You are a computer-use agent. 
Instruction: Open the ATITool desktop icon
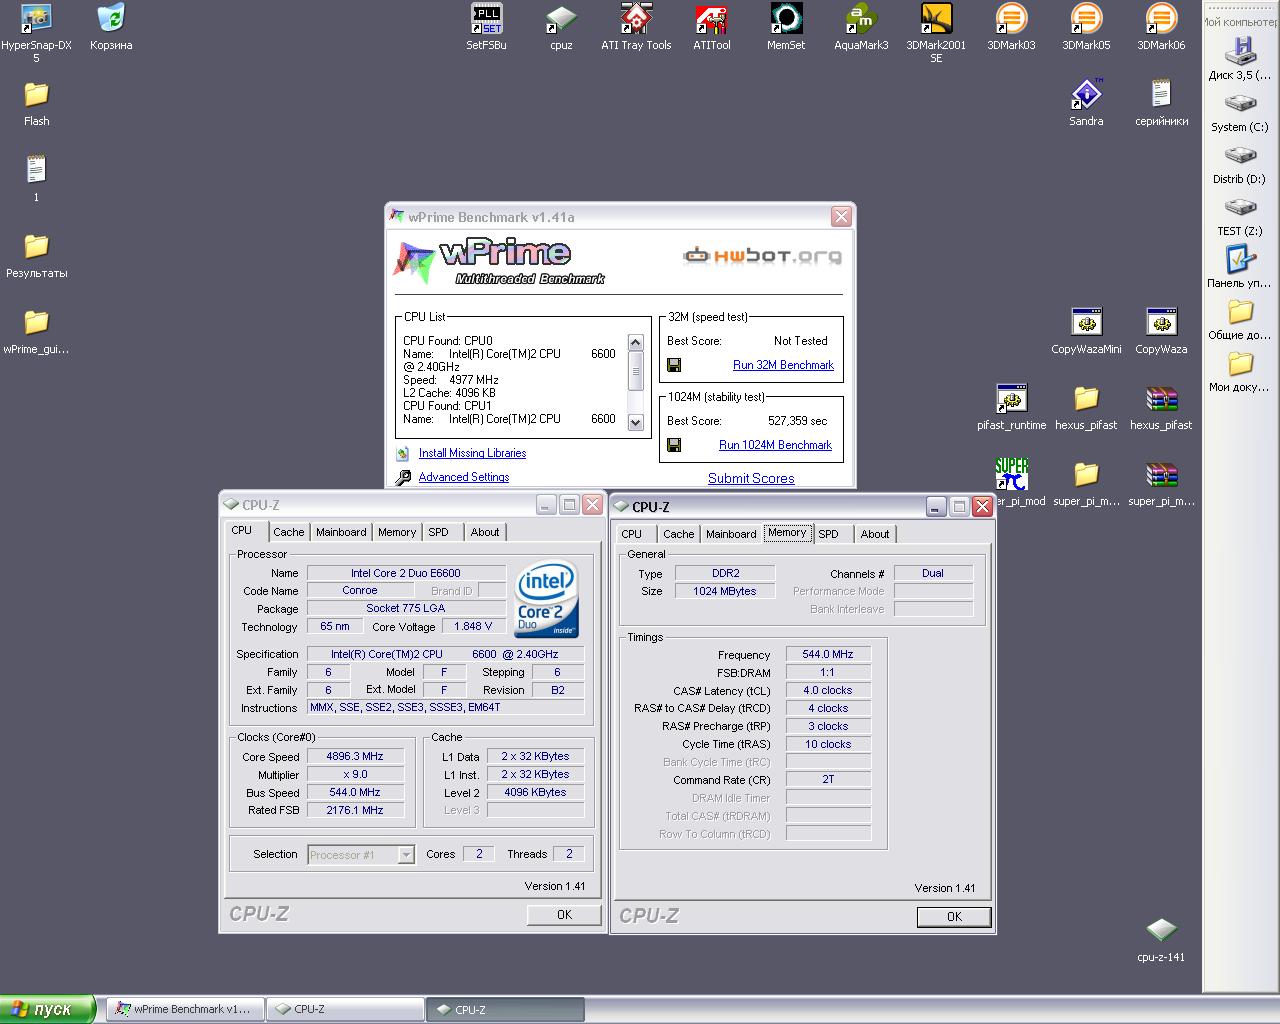pyautogui.click(x=711, y=18)
